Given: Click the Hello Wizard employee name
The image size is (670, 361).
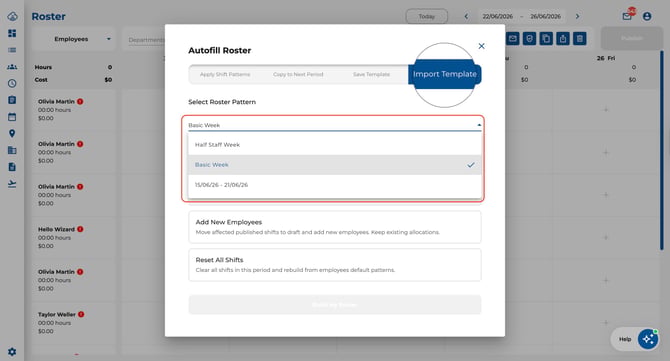Looking at the screenshot, I should coord(56,229).
